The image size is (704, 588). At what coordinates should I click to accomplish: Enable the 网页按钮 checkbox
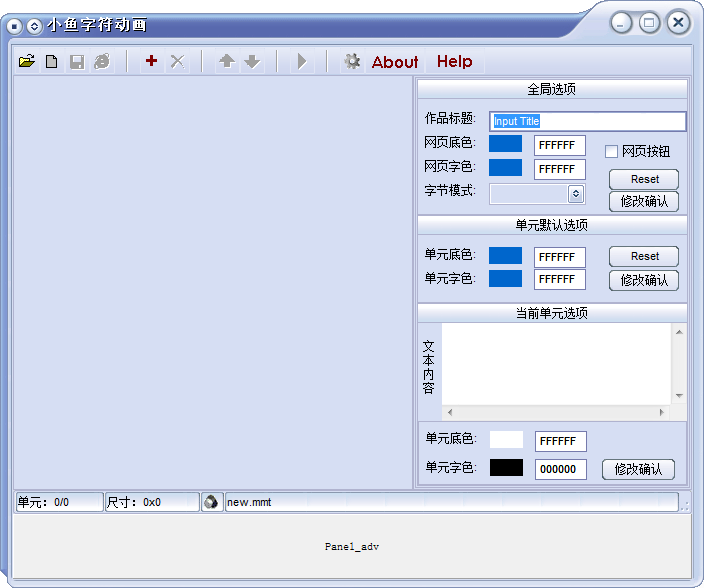click(612, 152)
